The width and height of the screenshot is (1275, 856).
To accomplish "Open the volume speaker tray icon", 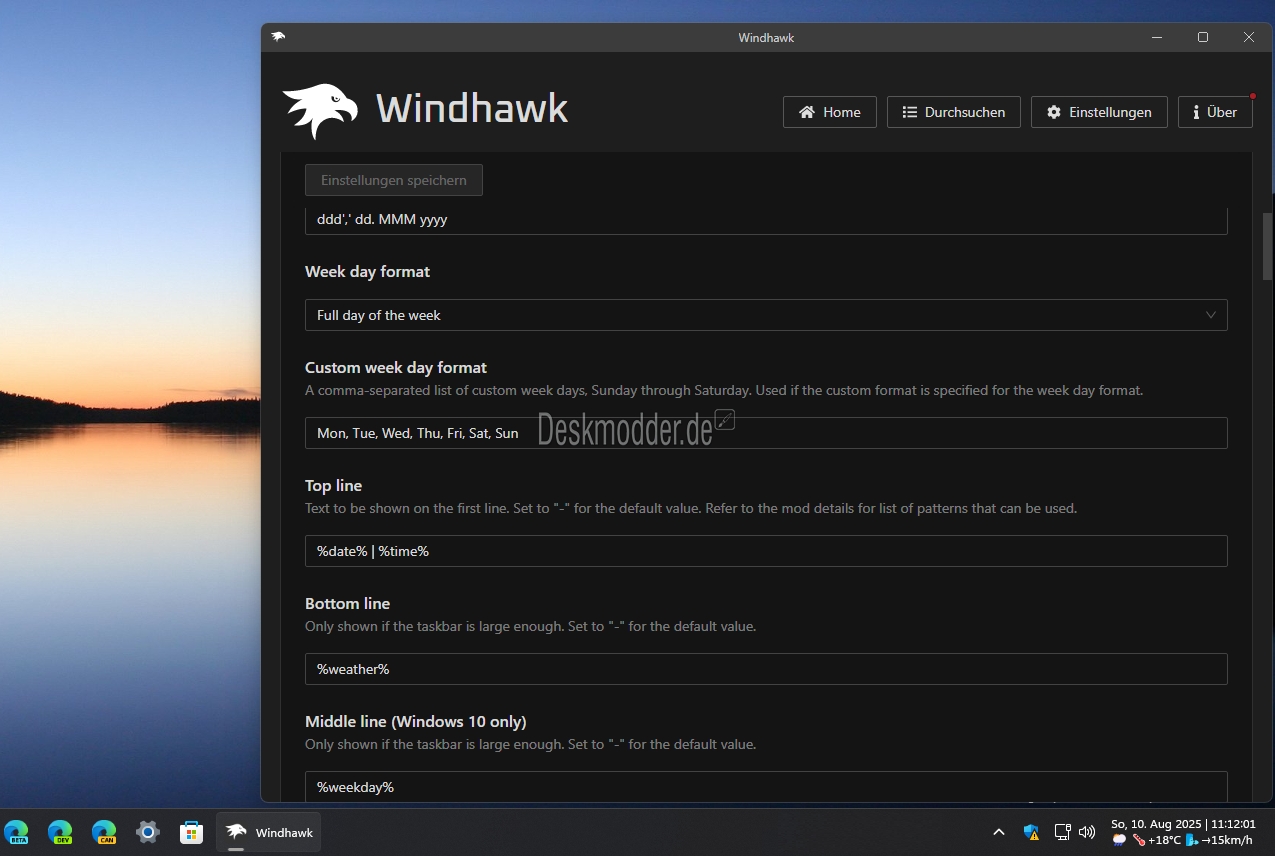I will pyautogui.click(x=1087, y=832).
